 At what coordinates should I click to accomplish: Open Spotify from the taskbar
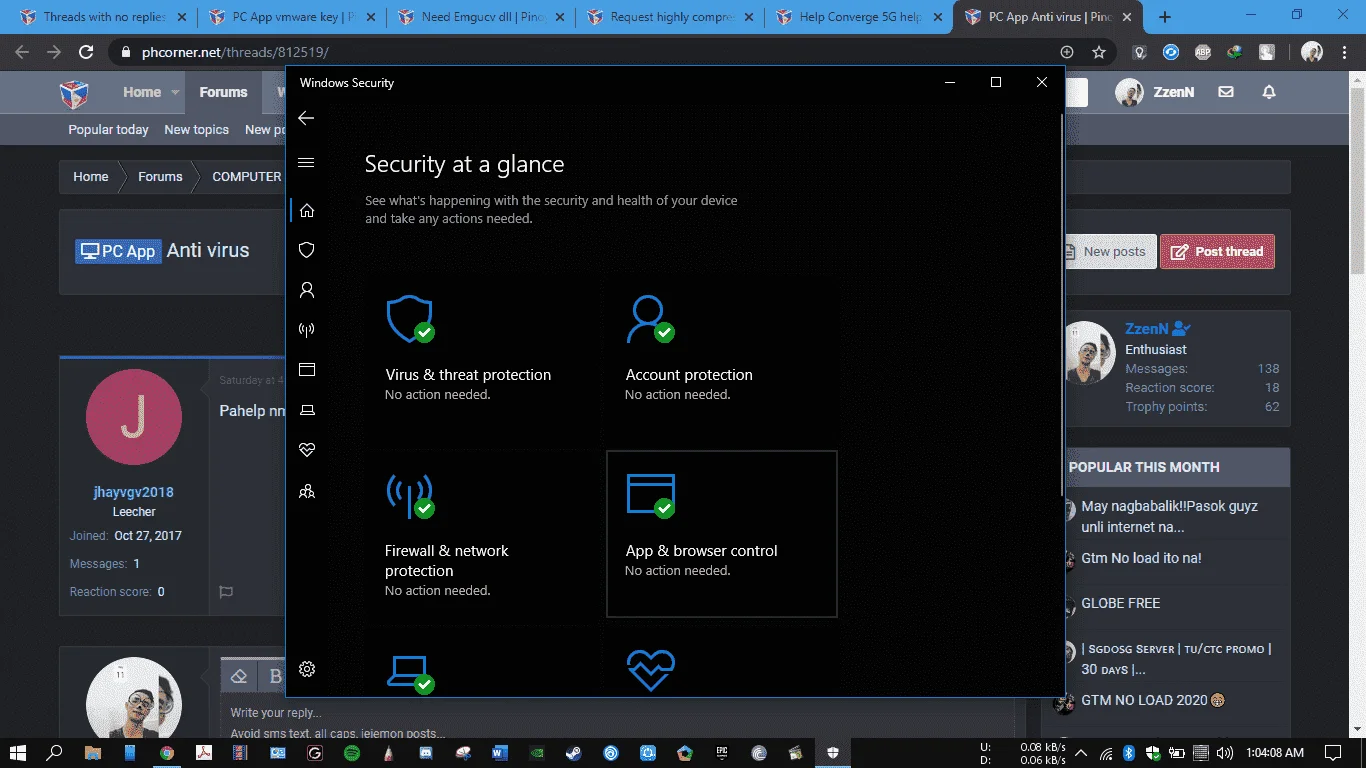pos(352,752)
